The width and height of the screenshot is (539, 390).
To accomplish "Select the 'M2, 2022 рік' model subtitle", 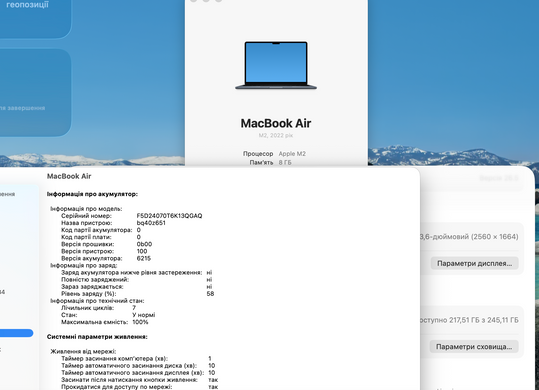I will [276, 135].
